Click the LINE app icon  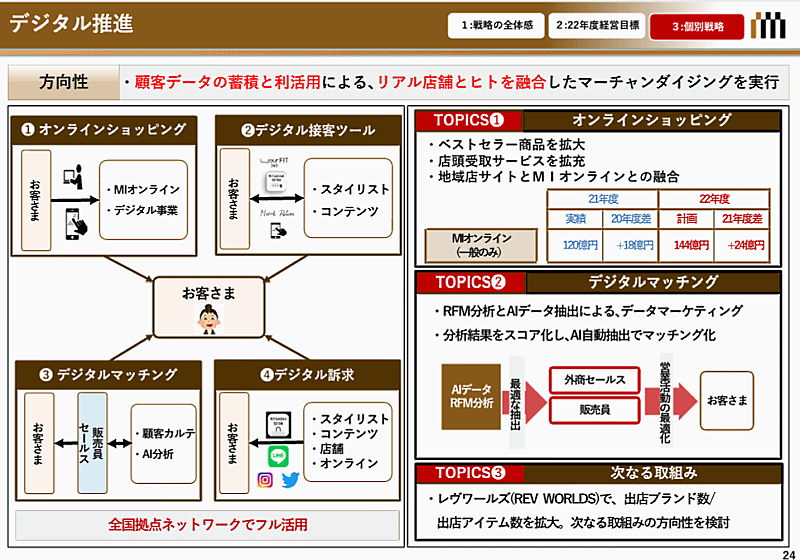pyautogui.click(x=278, y=455)
